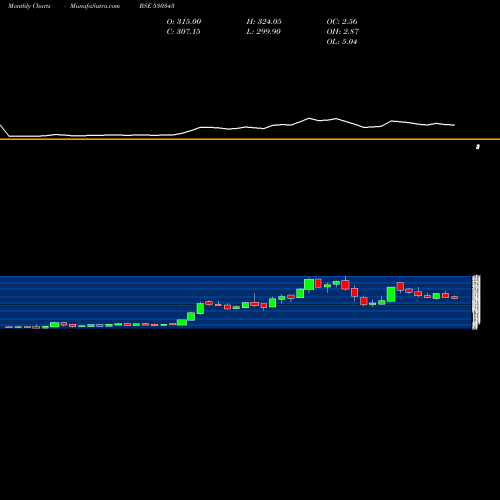Screen dimensions: 500x500
Task: Click the 'OH: 2.87' value
Action: [x=342, y=31]
